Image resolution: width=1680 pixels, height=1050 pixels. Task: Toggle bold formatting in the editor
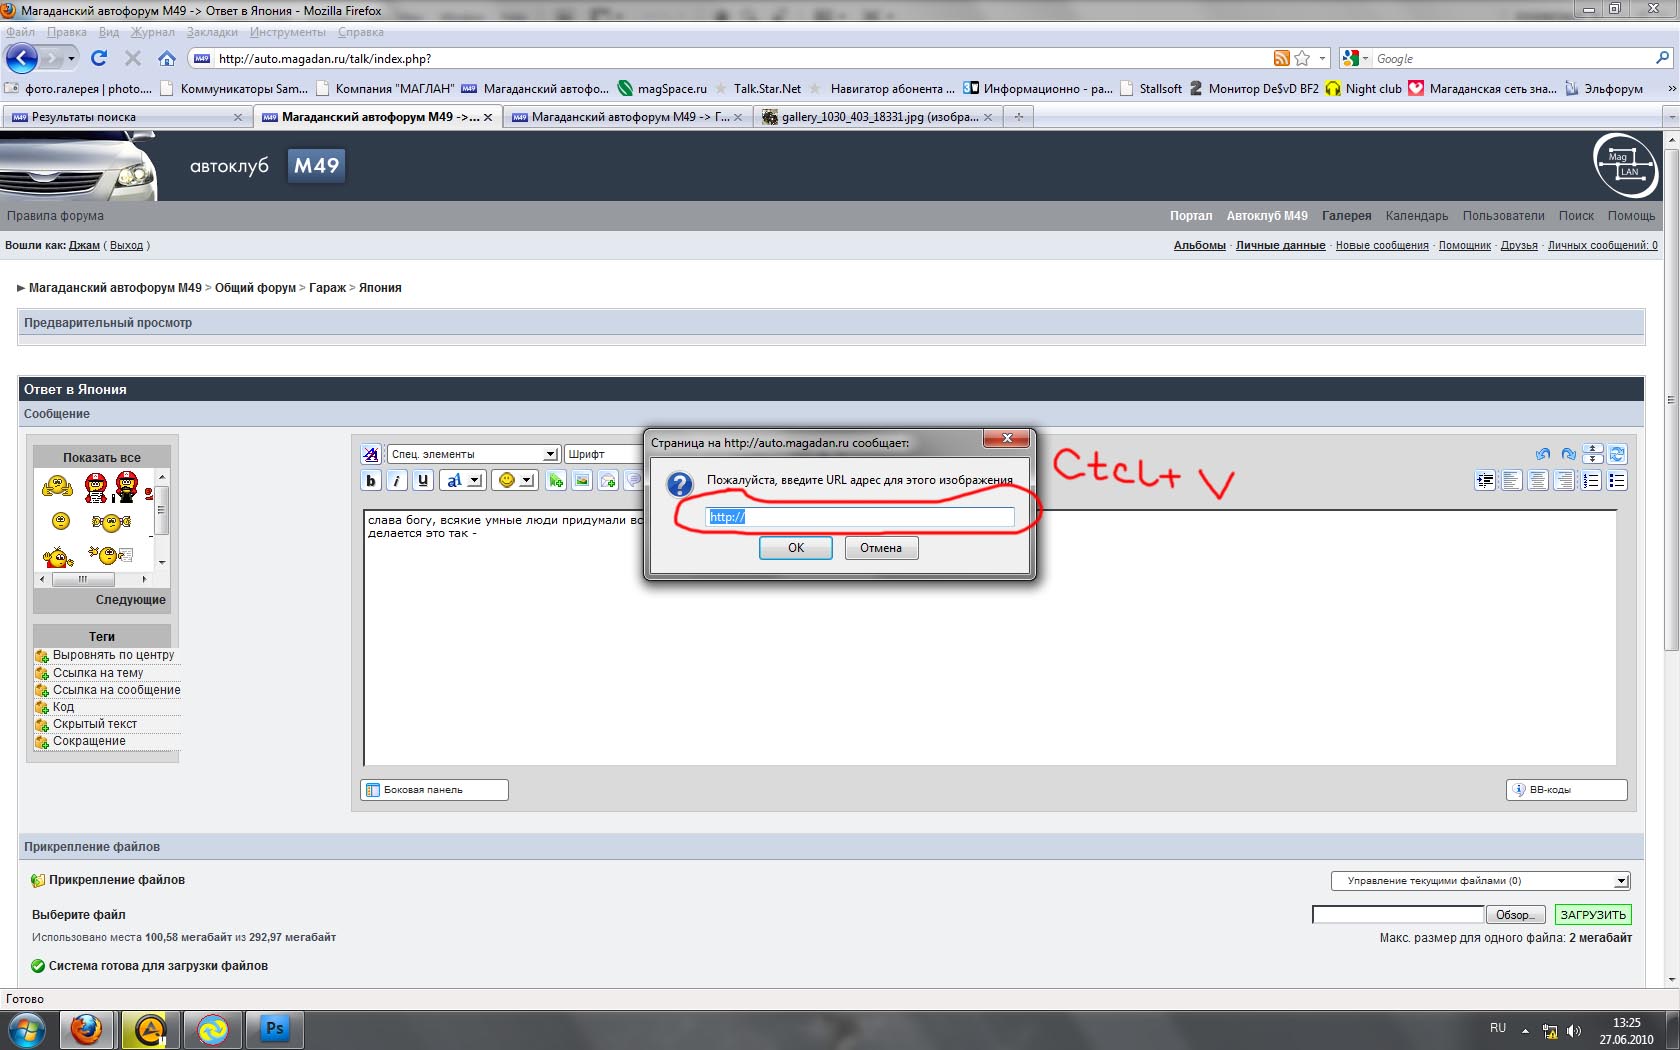coord(371,481)
